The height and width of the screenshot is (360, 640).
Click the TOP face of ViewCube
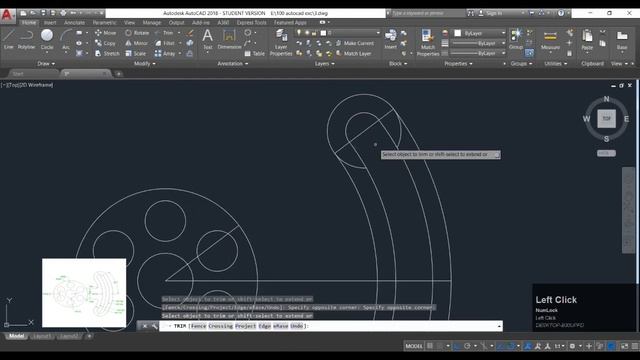(607, 119)
